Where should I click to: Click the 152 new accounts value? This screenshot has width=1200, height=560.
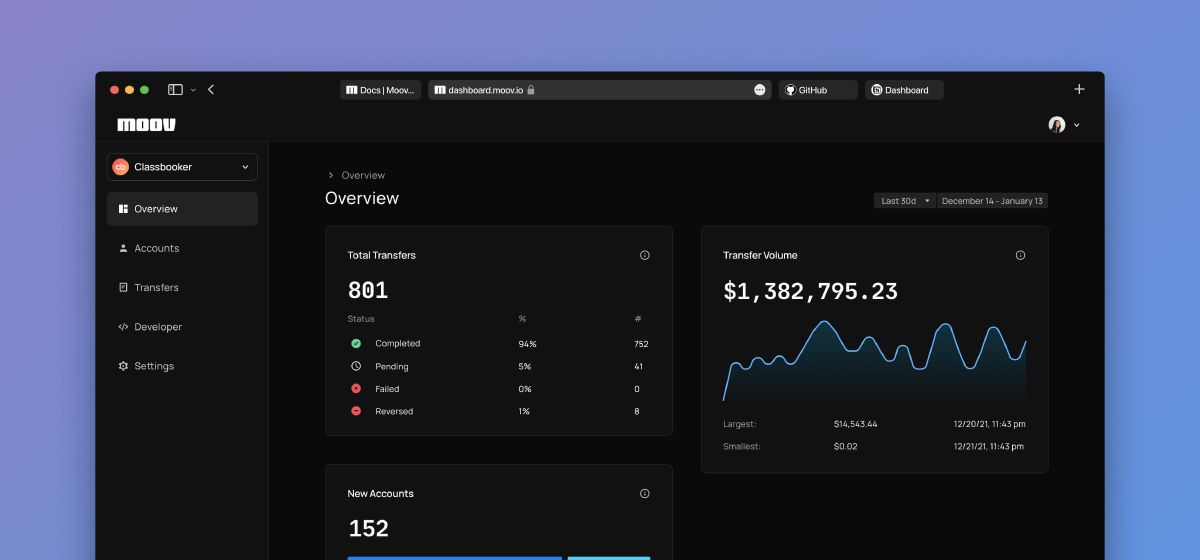tap(368, 529)
